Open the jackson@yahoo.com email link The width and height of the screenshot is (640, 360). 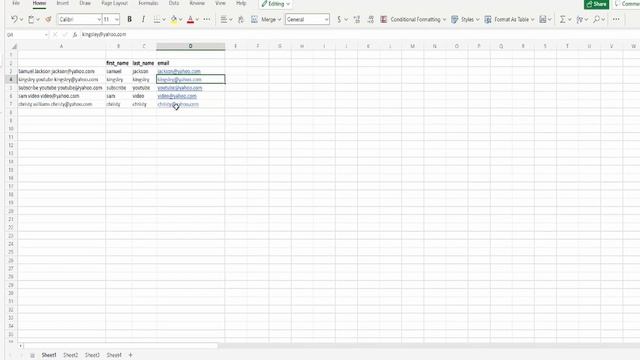[x=179, y=71]
